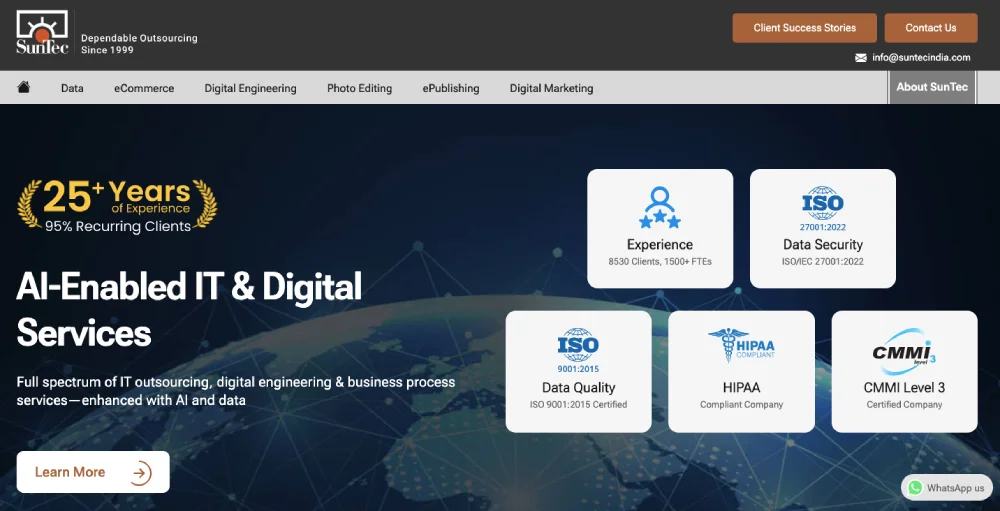Select the Data Security card

823,228
